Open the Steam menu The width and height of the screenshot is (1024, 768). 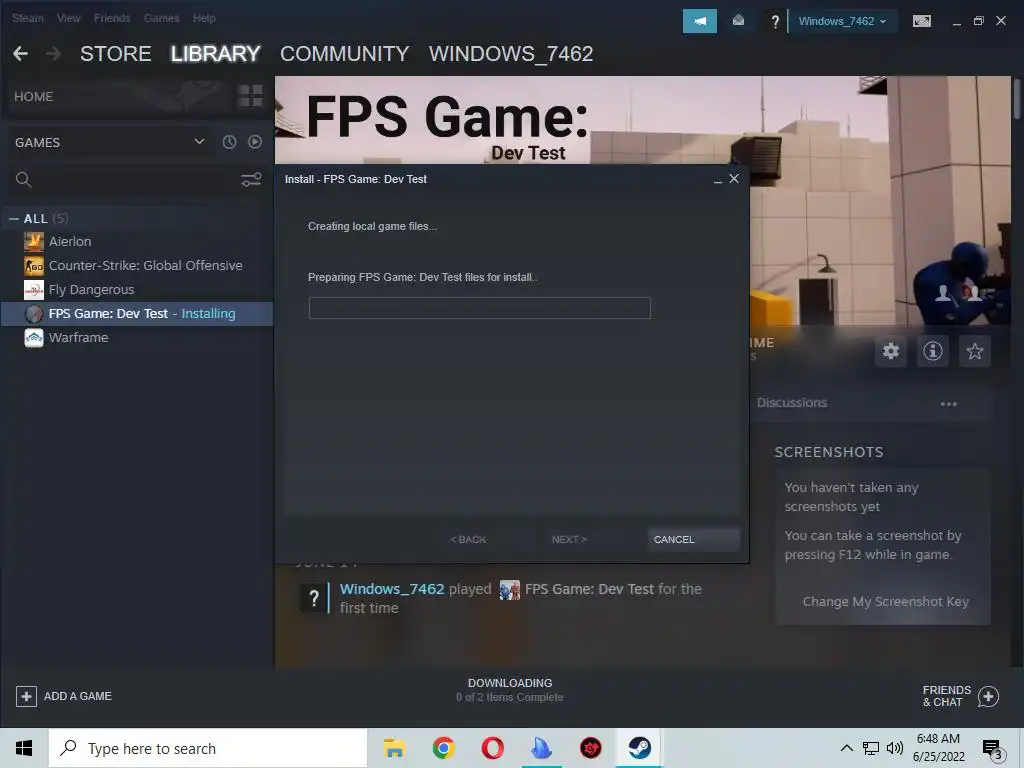[x=27, y=18]
